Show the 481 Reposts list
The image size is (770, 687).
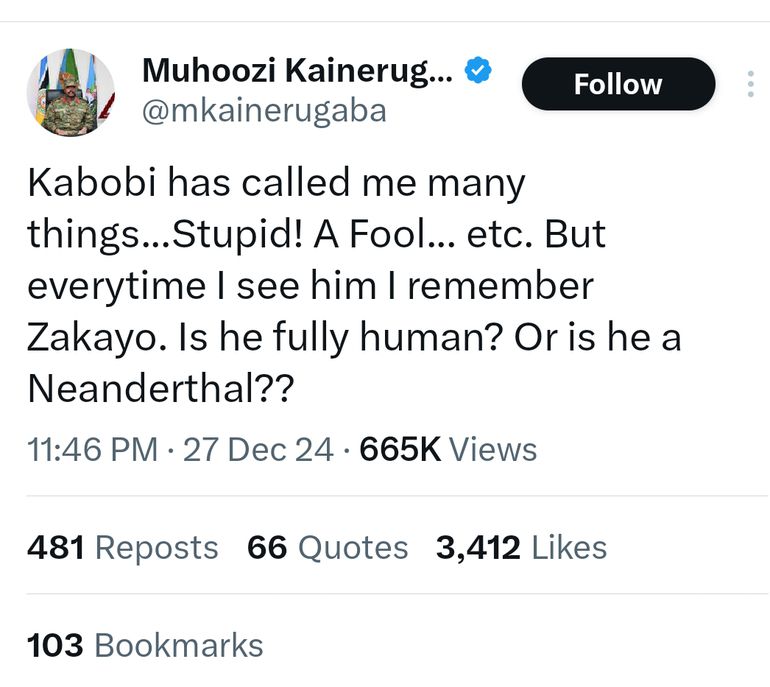pyautogui.click(x=122, y=547)
